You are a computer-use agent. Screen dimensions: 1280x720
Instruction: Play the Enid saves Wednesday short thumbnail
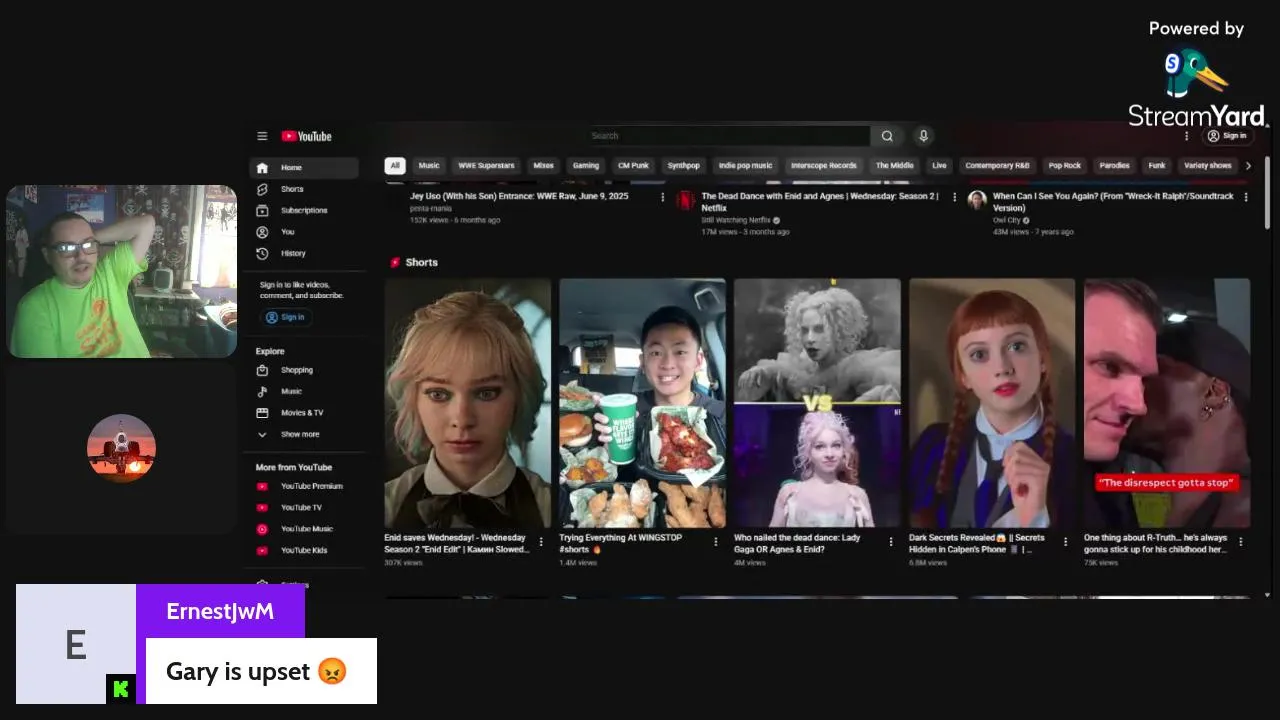467,403
